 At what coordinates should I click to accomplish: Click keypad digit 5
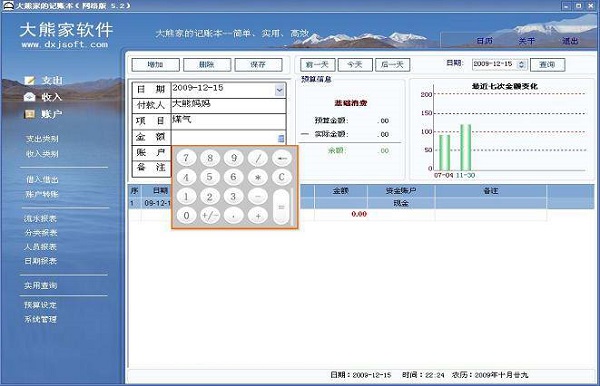(x=210, y=177)
